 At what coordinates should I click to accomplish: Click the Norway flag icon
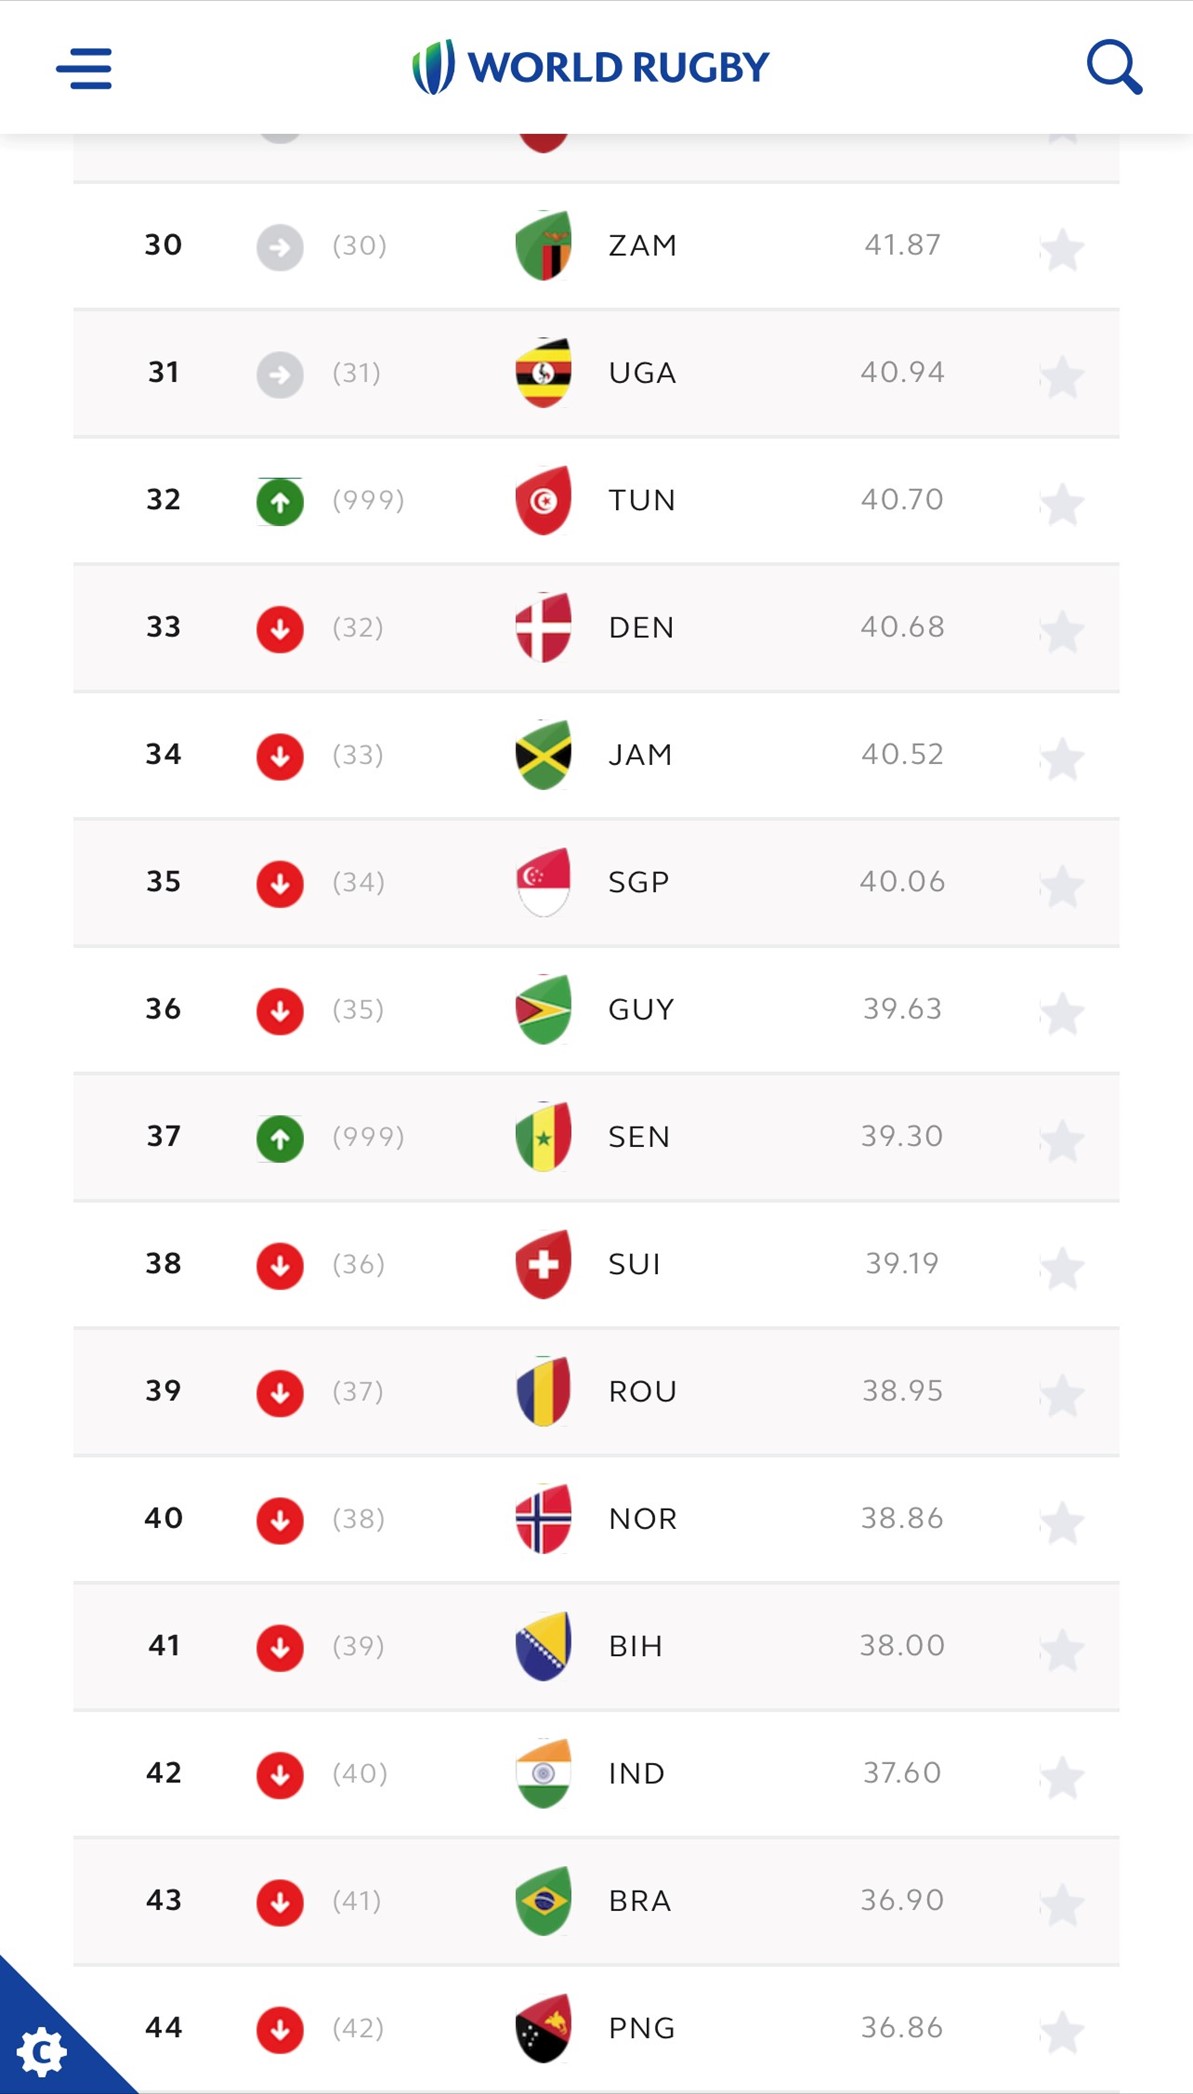tap(543, 1518)
